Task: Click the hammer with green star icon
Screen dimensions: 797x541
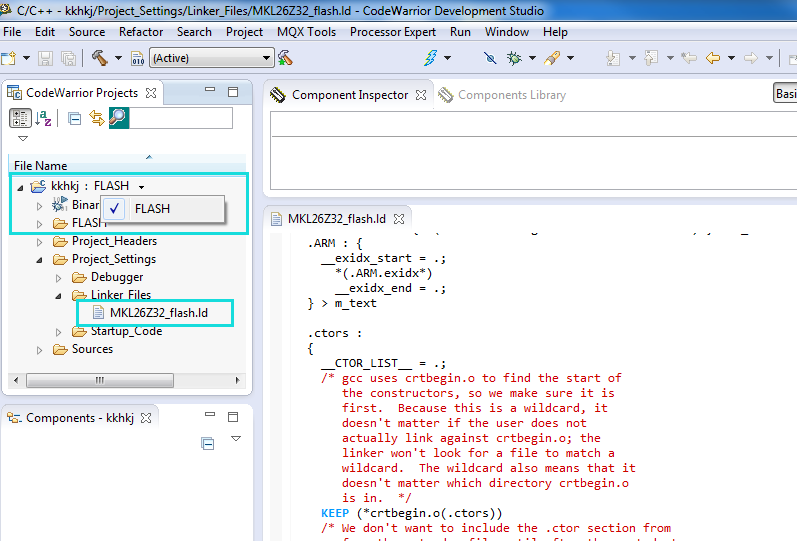Action: (285, 58)
